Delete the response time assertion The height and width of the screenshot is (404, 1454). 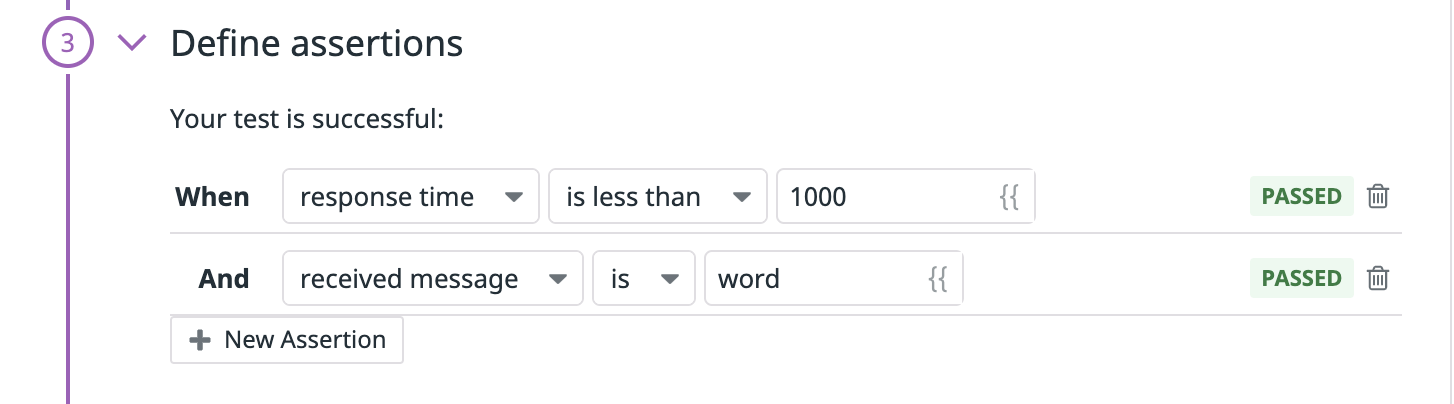click(x=1378, y=196)
